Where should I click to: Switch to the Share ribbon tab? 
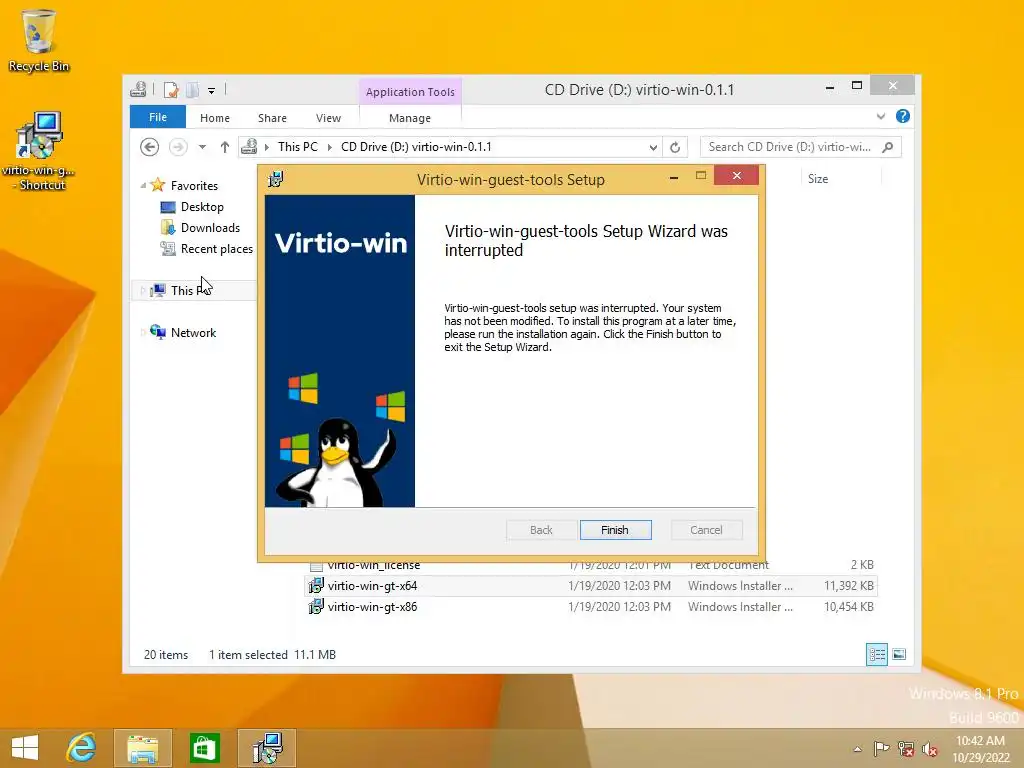click(272, 118)
